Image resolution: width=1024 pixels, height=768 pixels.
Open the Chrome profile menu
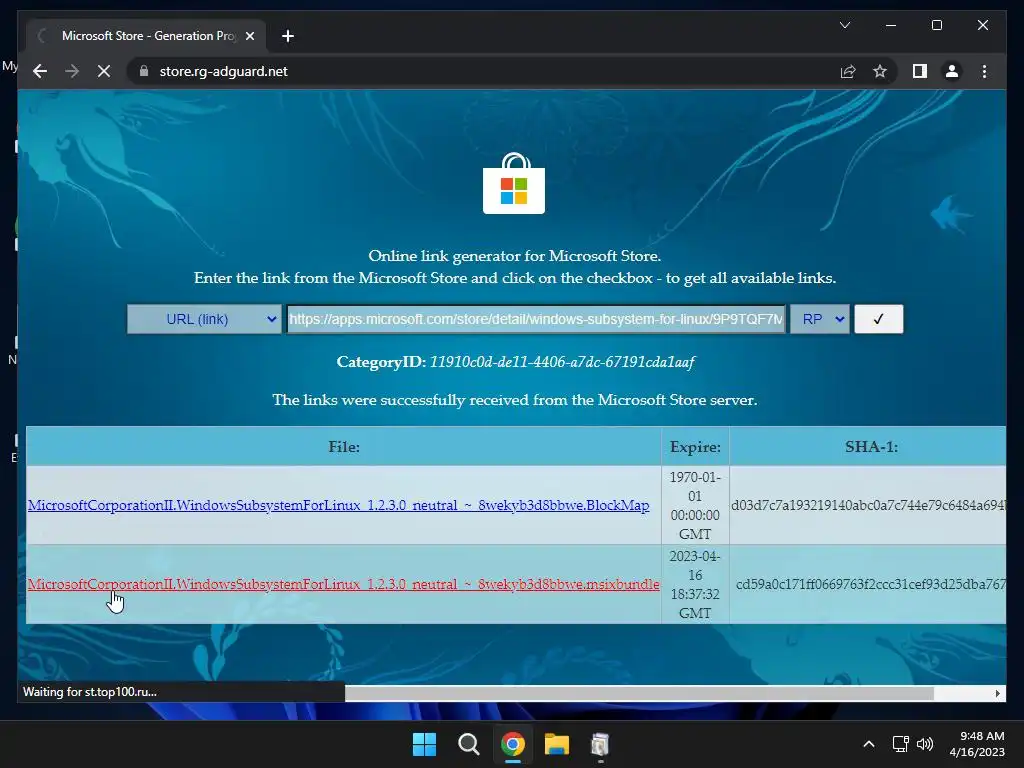click(x=952, y=71)
